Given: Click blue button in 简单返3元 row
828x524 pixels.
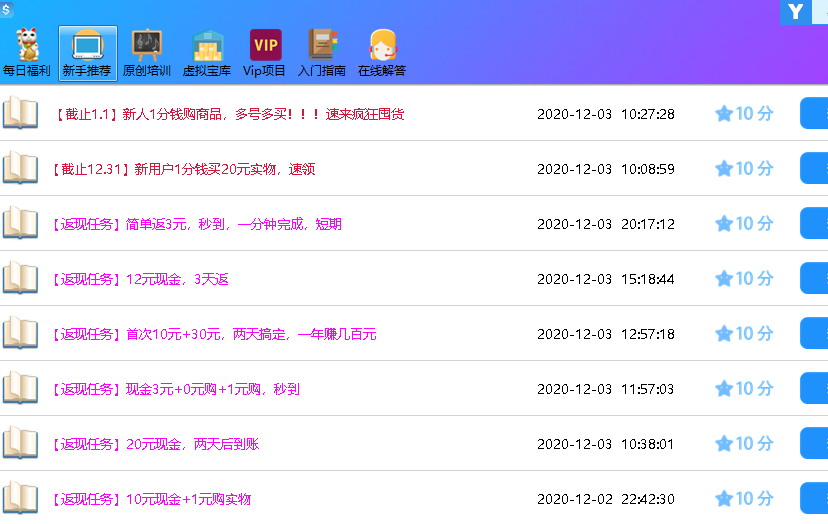Looking at the screenshot, I should coord(814,223).
